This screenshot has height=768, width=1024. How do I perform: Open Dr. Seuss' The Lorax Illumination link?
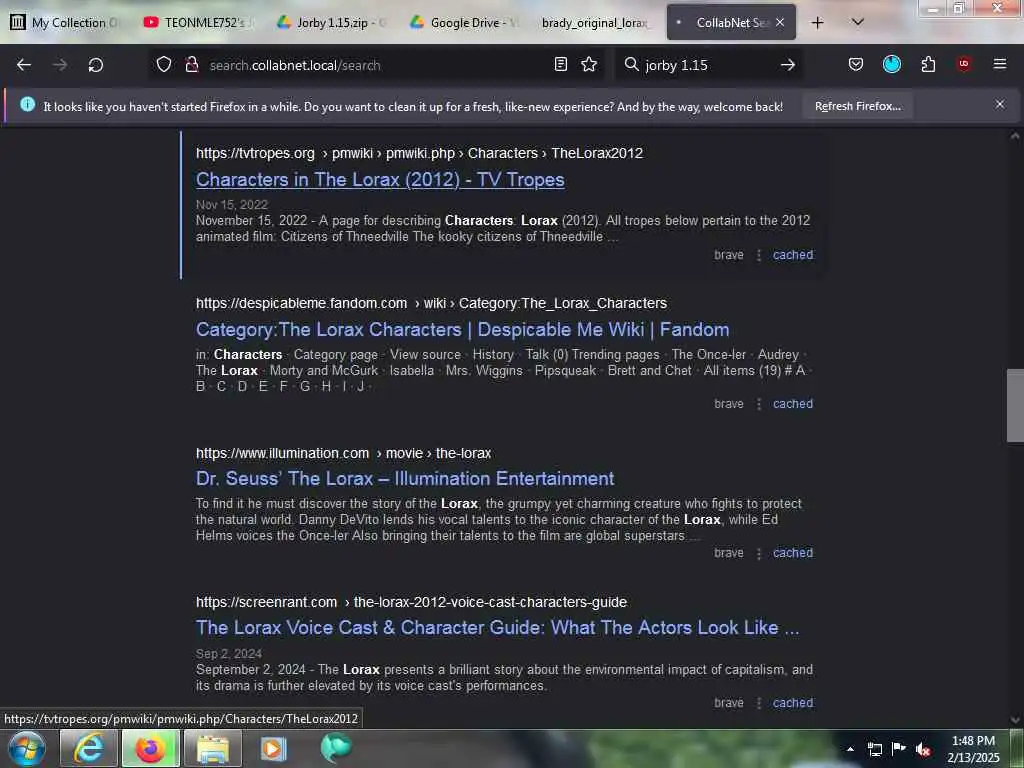405,479
